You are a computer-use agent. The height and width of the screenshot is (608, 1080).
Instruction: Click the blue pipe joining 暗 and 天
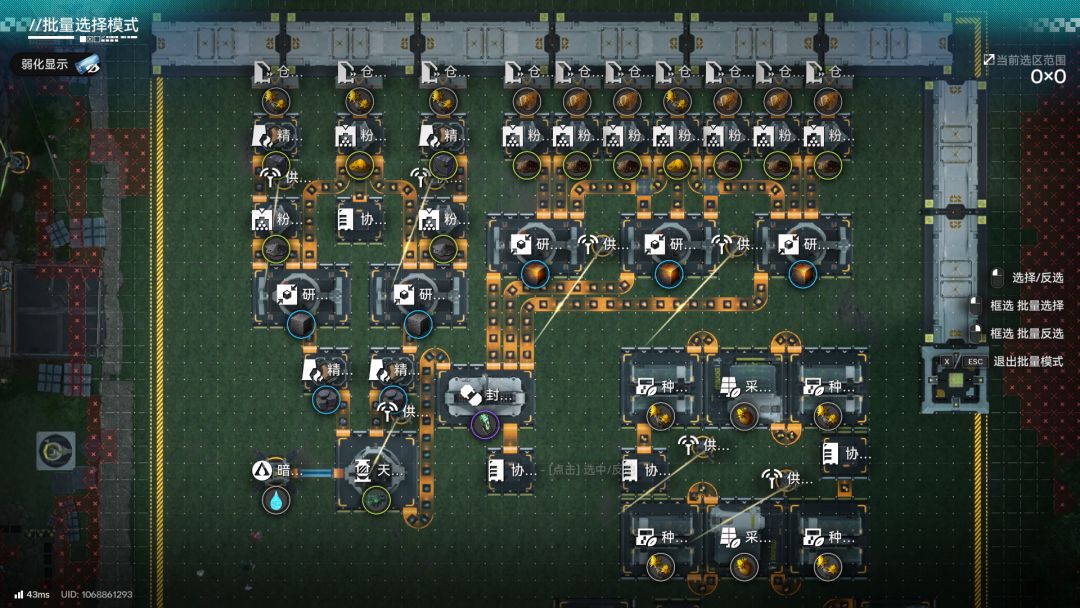pyautogui.click(x=316, y=473)
